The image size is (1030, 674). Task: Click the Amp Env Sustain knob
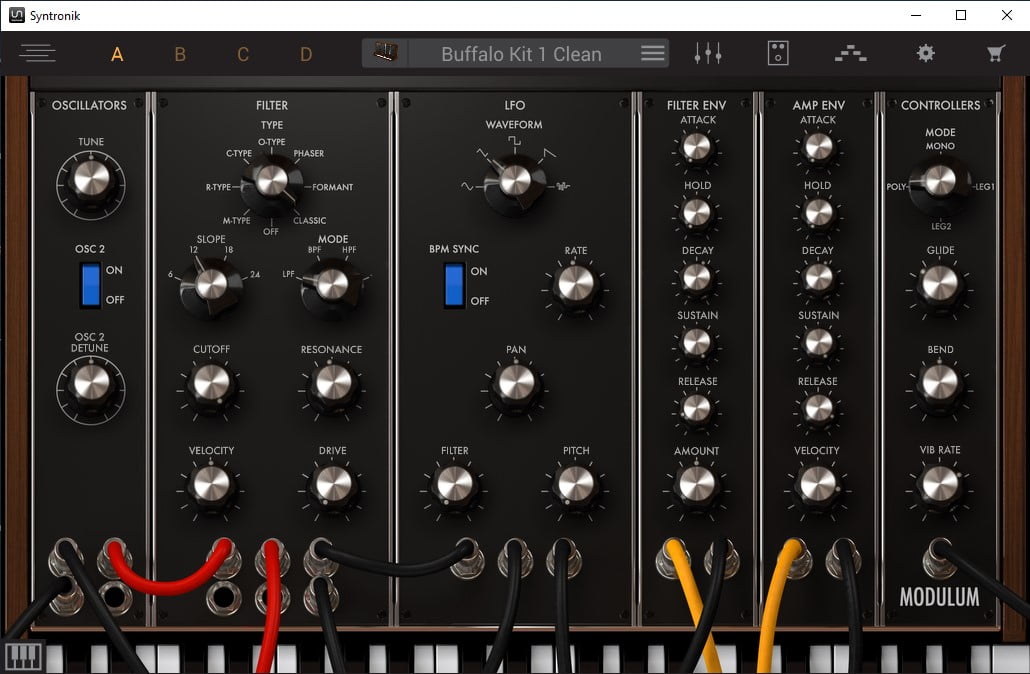click(x=818, y=342)
